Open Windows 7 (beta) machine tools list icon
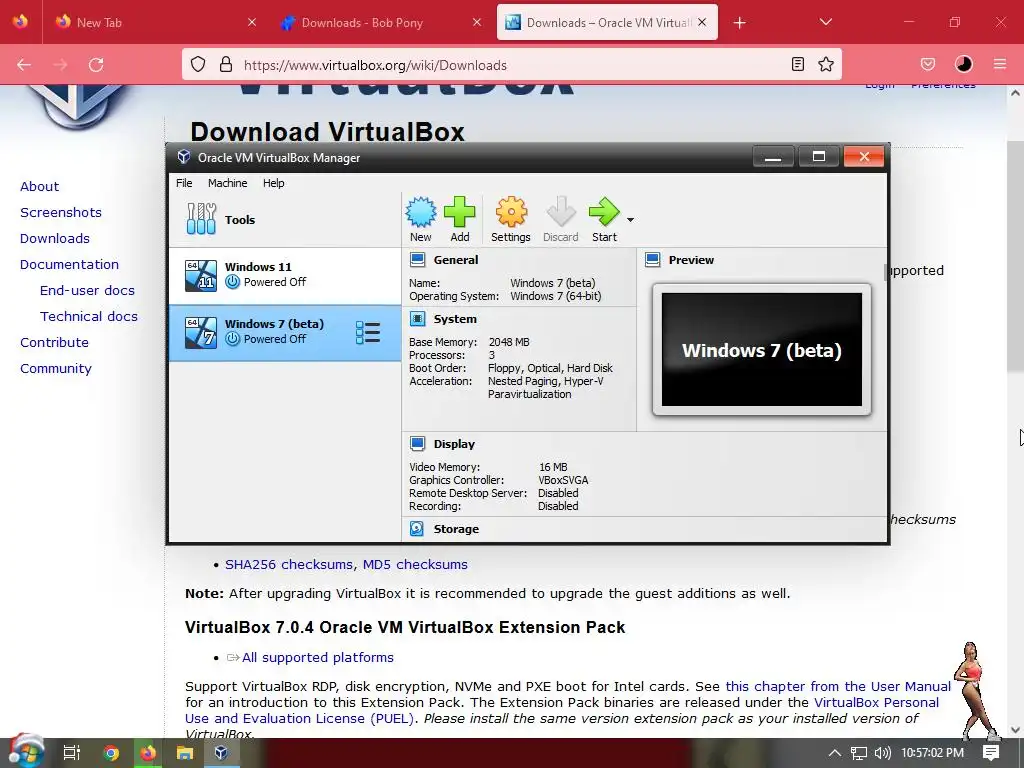This screenshot has height=768, width=1024. click(x=368, y=332)
